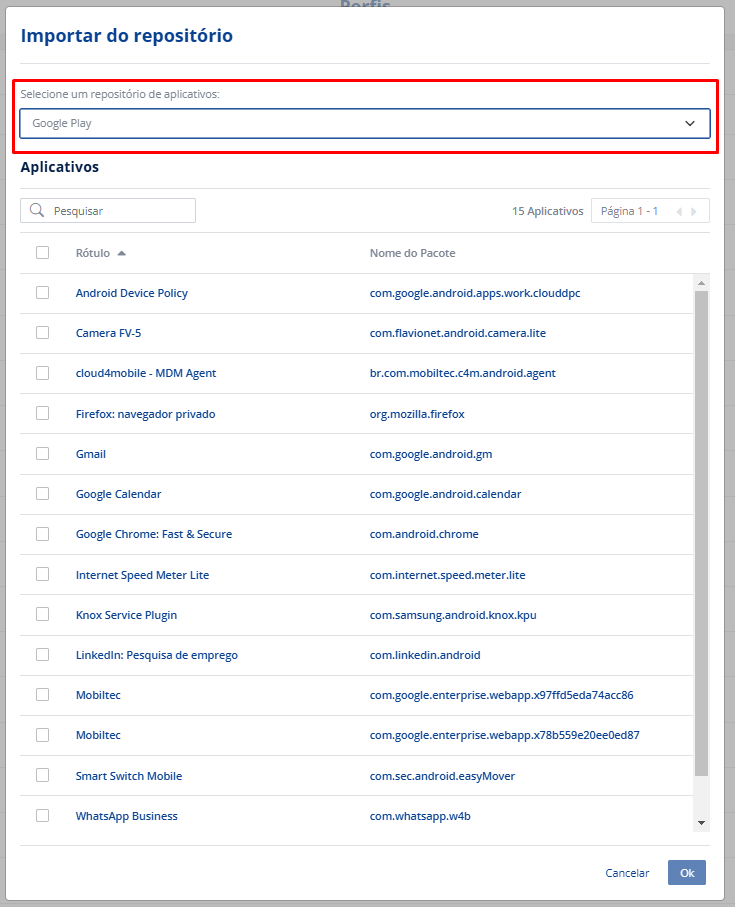Image resolution: width=735 pixels, height=907 pixels.
Task: Check the Mobiltec x97ffd5eda74acc86 row checkbox
Action: tap(42, 695)
